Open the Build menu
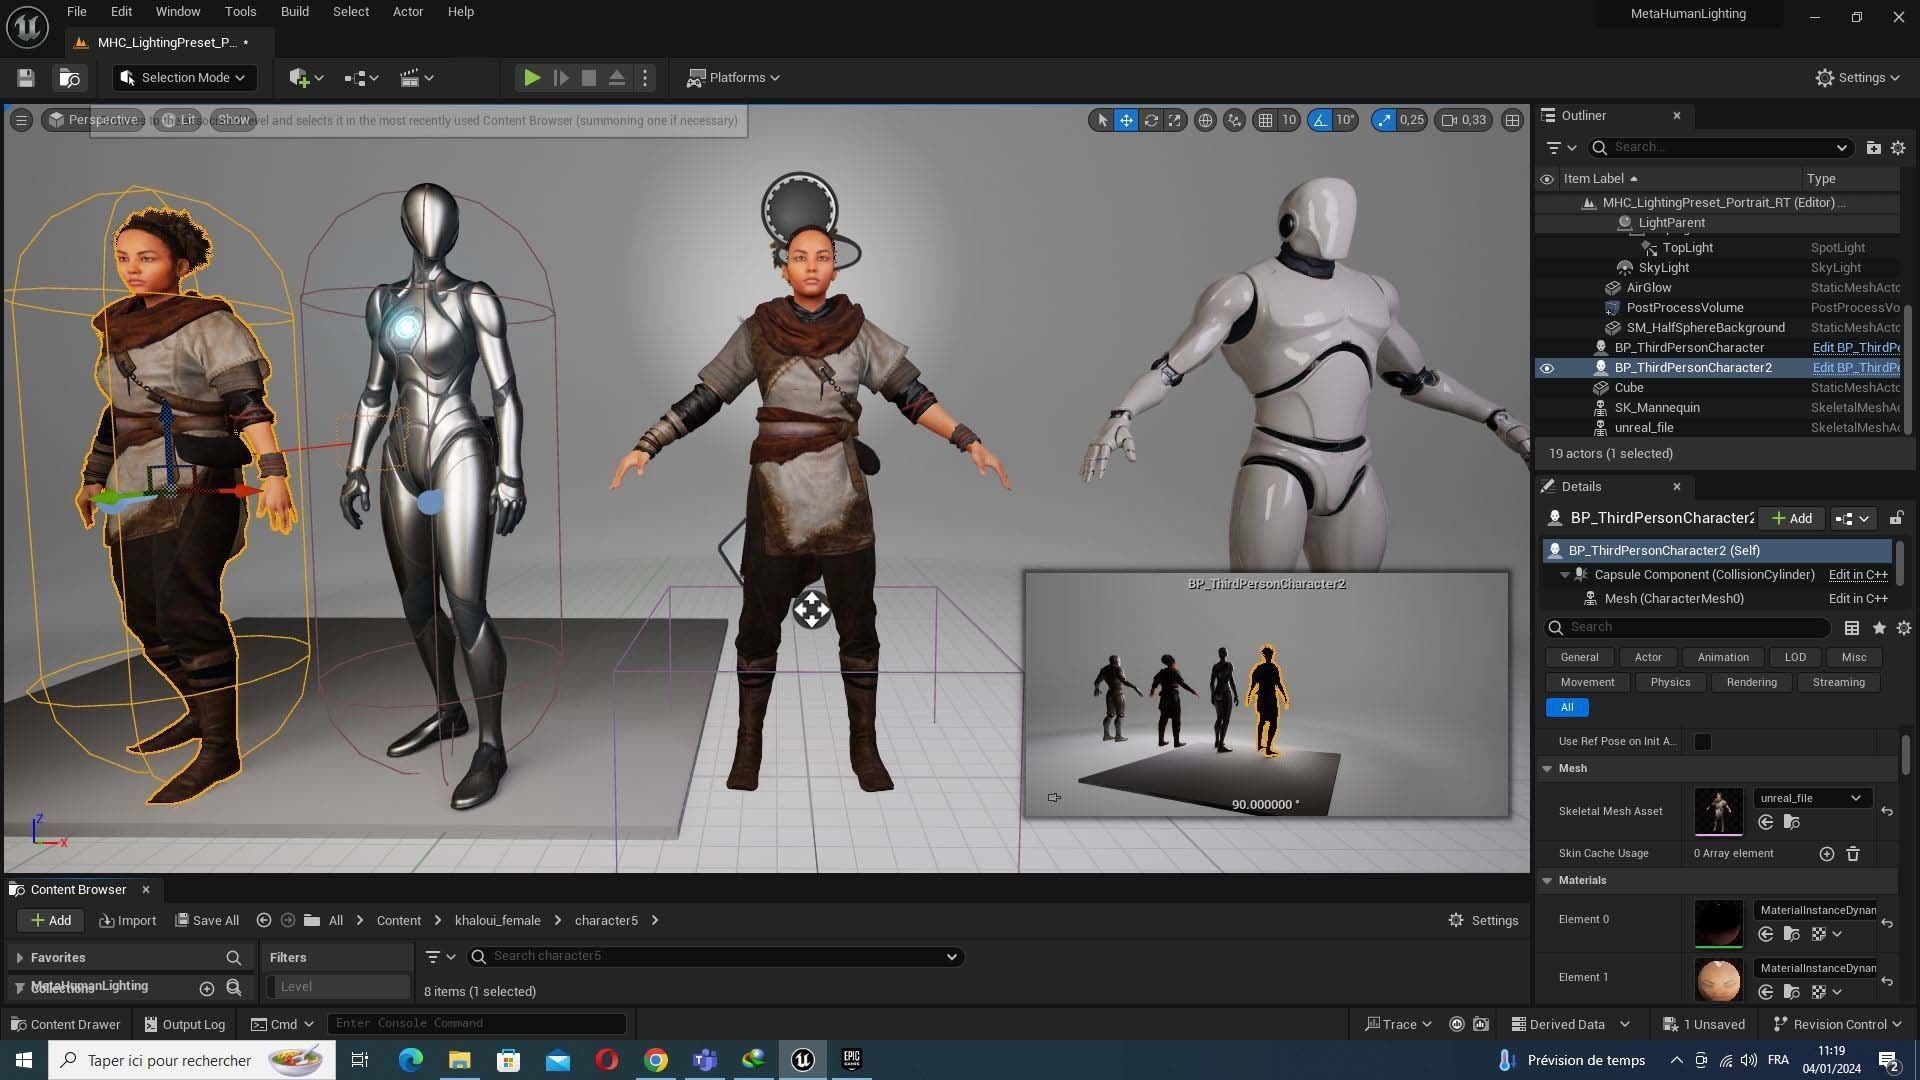The image size is (1920, 1080). coord(294,12)
